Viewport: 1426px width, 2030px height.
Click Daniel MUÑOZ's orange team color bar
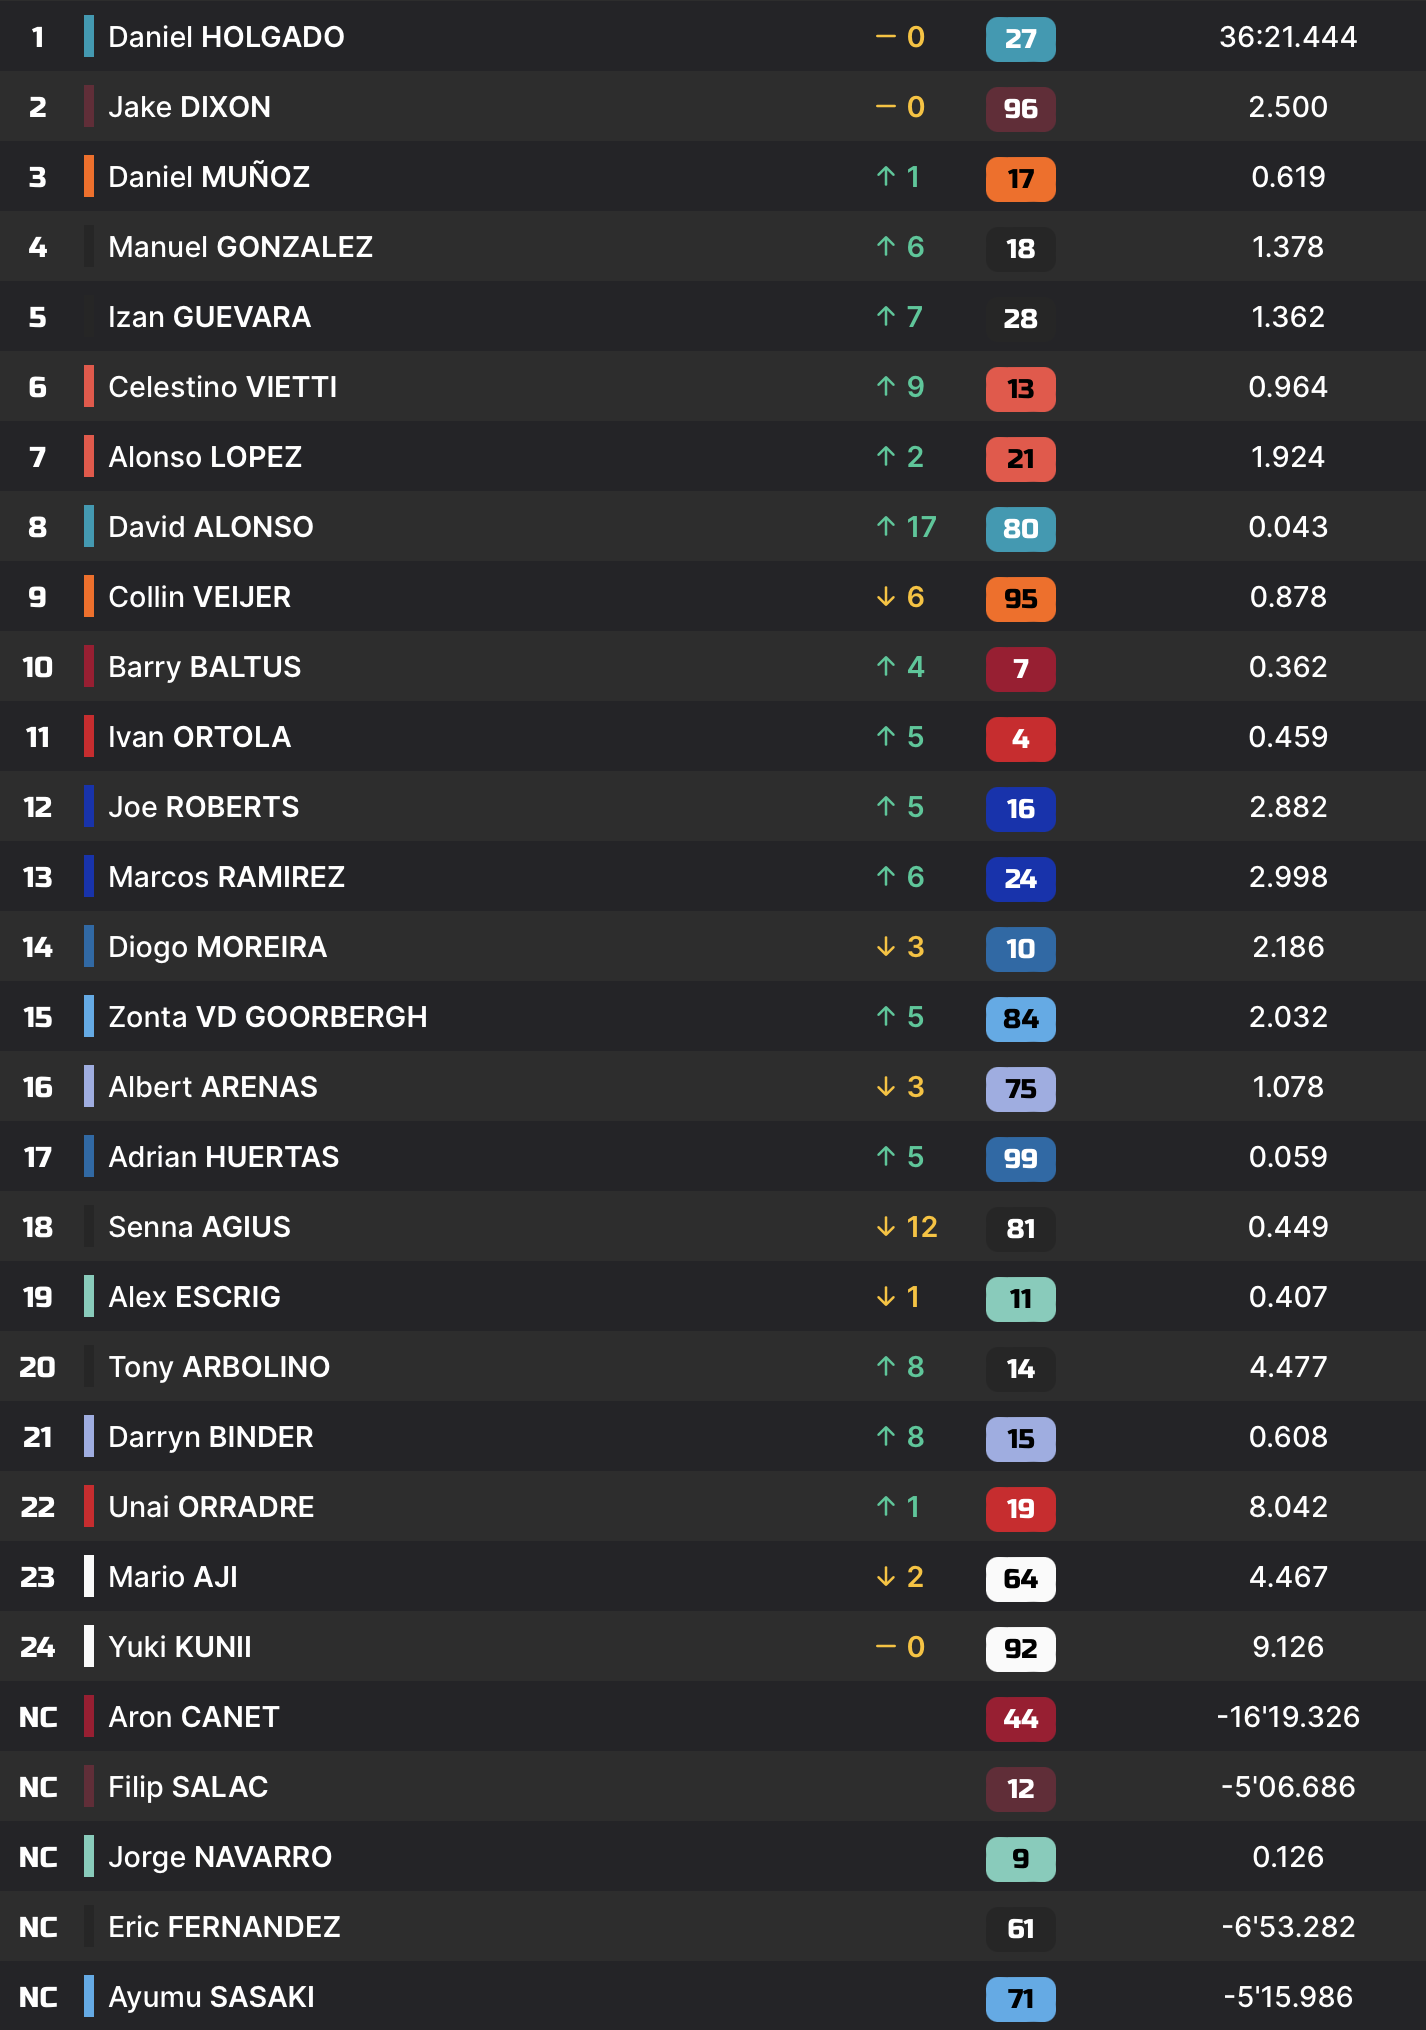pyautogui.click(x=89, y=177)
